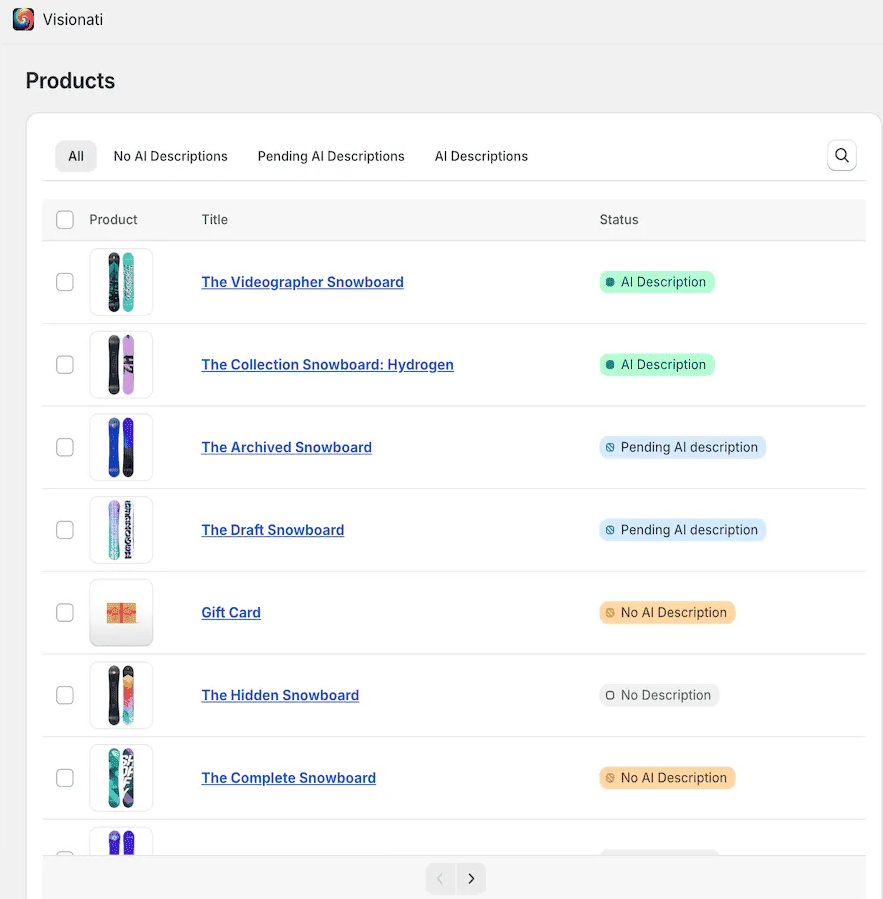Select all products with the header checkbox
The height and width of the screenshot is (899, 883).
pyautogui.click(x=64, y=219)
